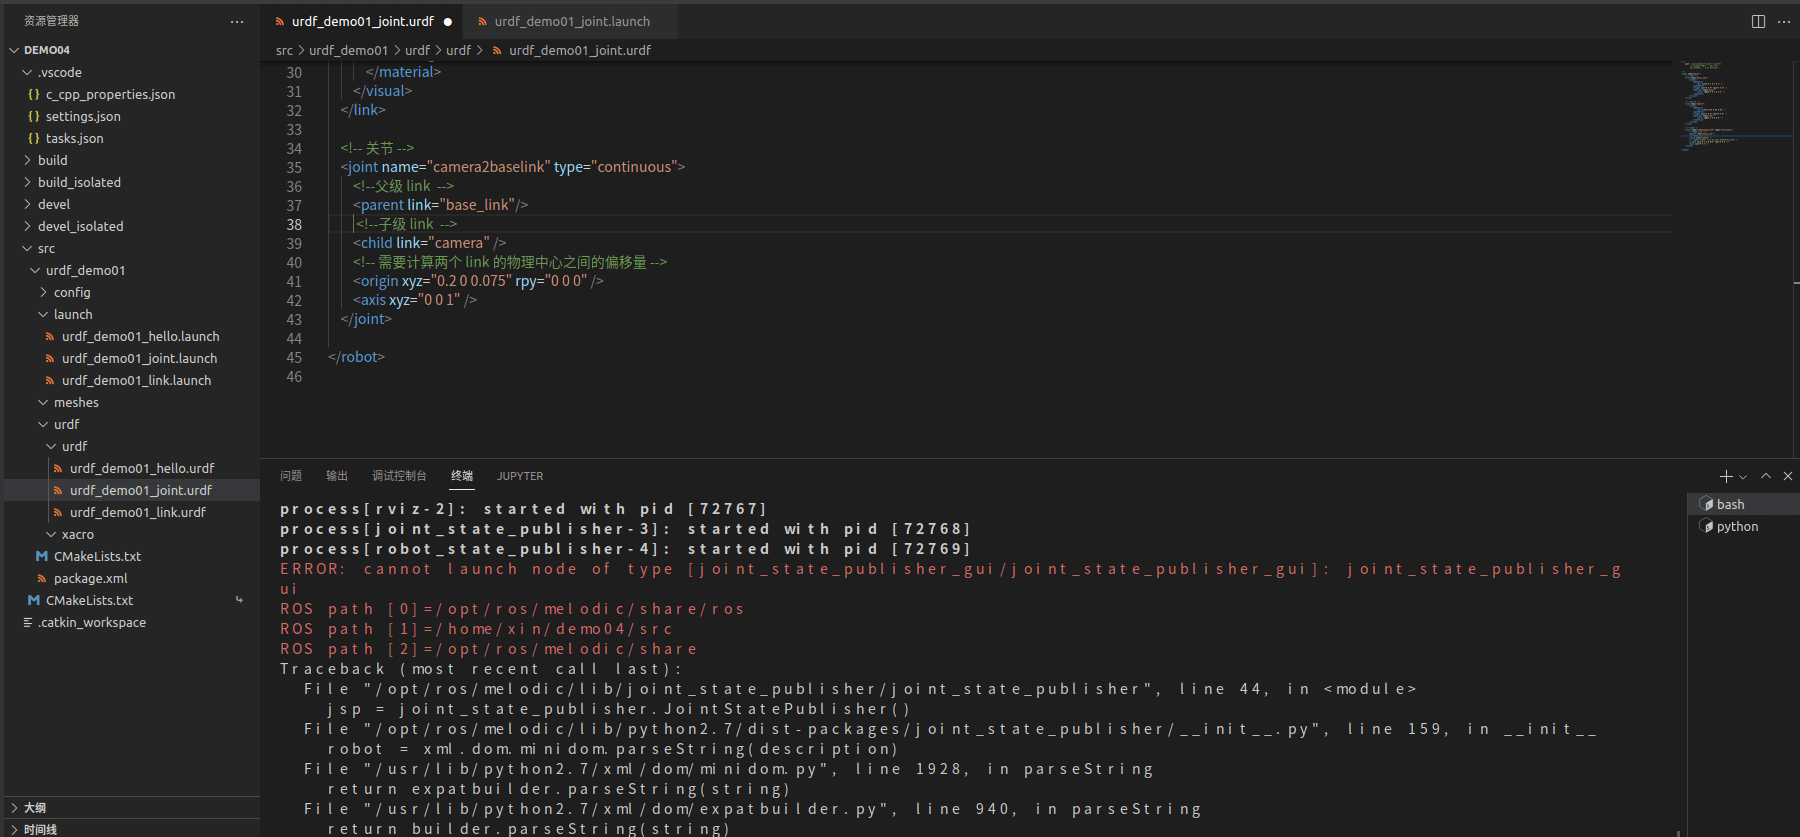Image resolution: width=1800 pixels, height=837 pixels.
Task: Collapse the meshes folder
Action: (x=44, y=402)
